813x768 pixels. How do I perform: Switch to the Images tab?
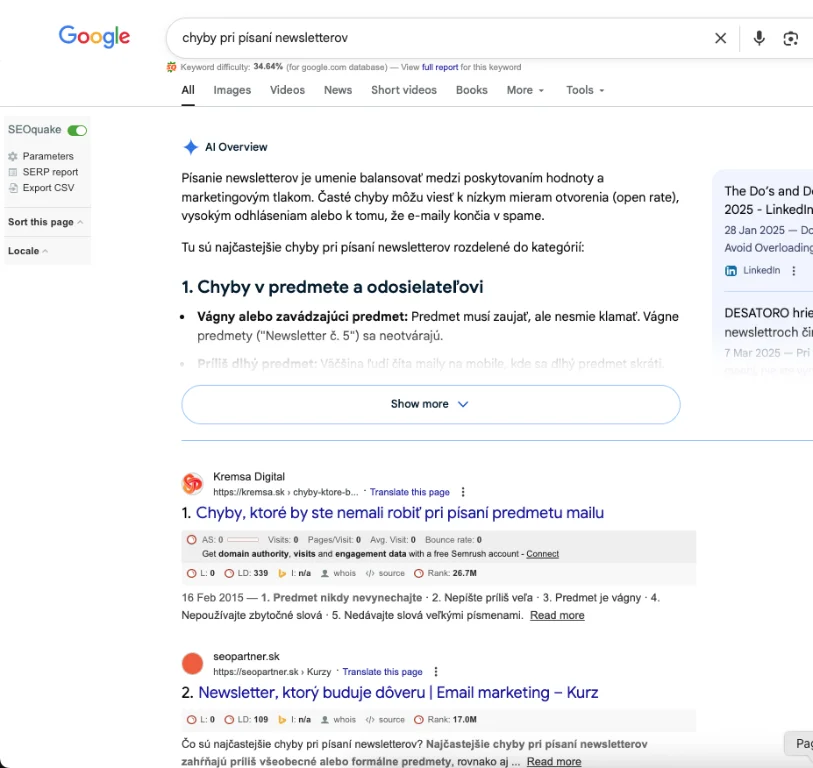click(x=232, y=90)
